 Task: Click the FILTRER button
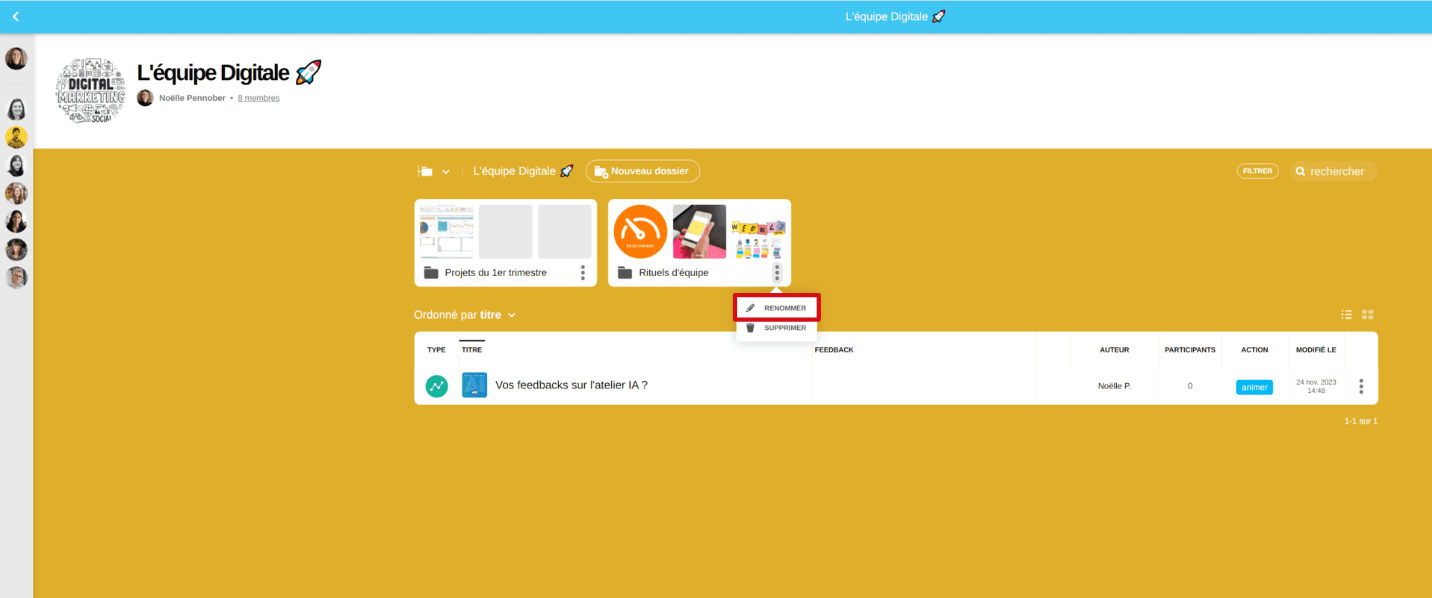[1257, 171]
